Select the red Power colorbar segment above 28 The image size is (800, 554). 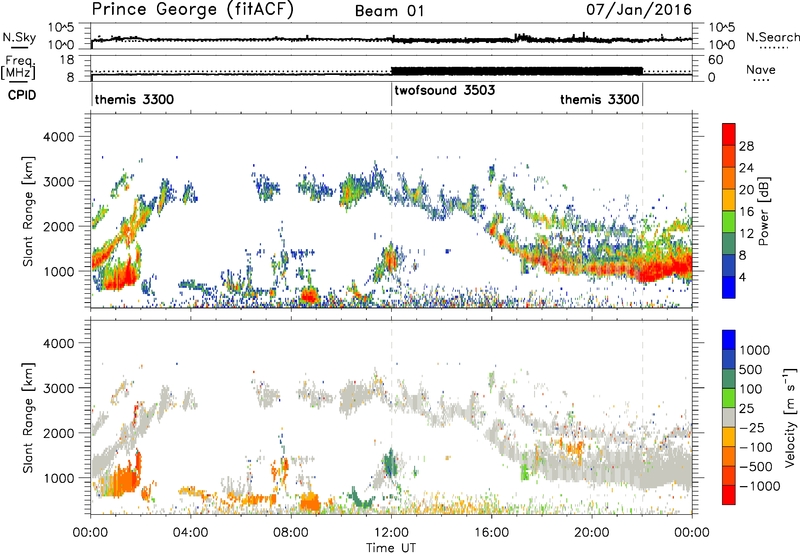[x=729, y=134]
